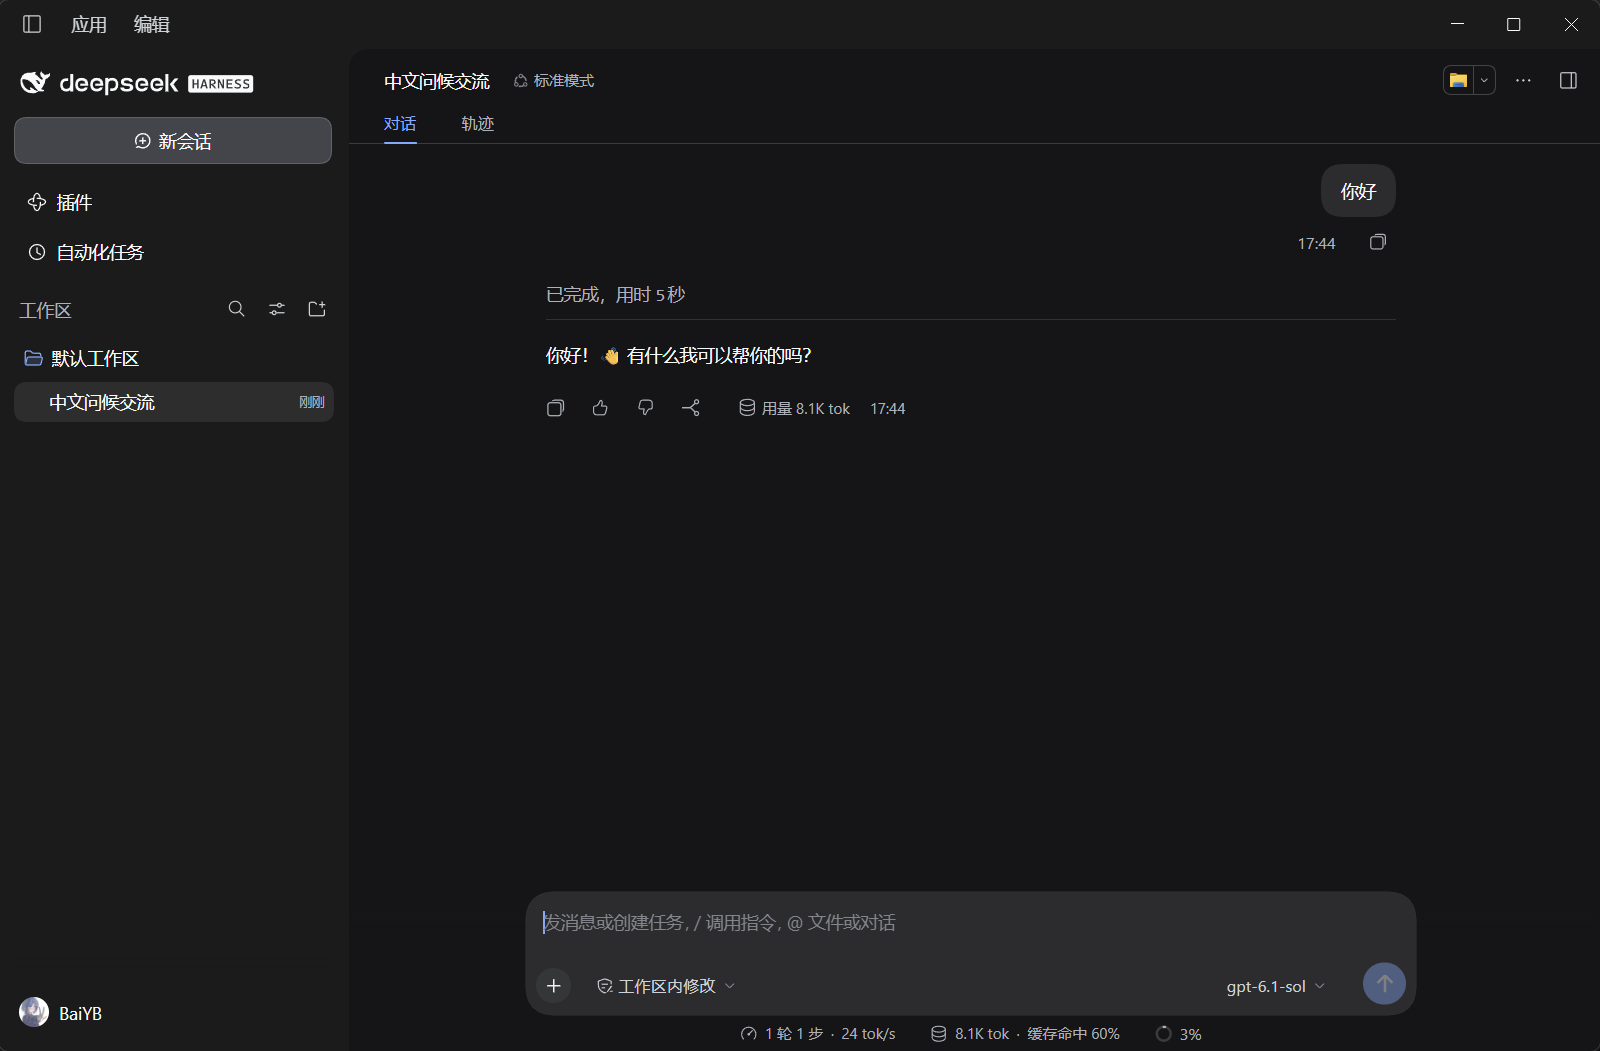This screenshot has width=1600, height=1051.
Task: Click the 工作区 section label
Action: click(46, 310)
